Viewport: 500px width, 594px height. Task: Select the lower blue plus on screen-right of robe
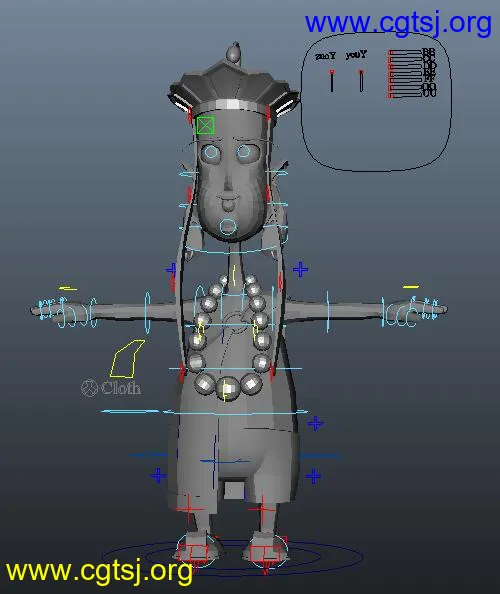click(313, 476)
